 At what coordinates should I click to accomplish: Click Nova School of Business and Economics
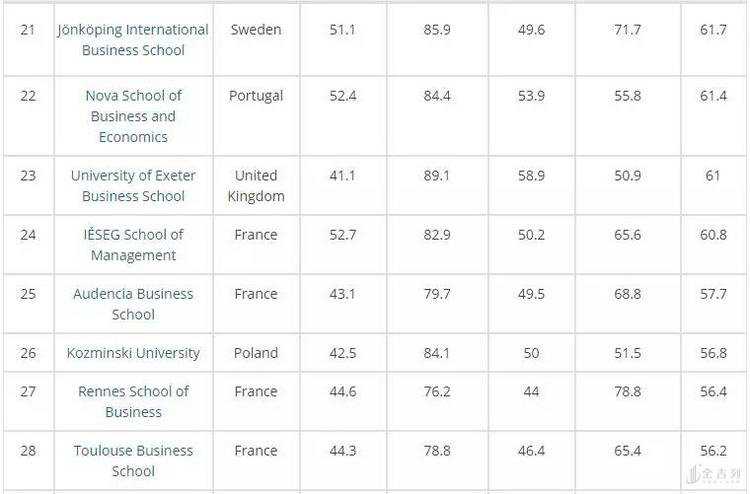click(x=133, y=116)
